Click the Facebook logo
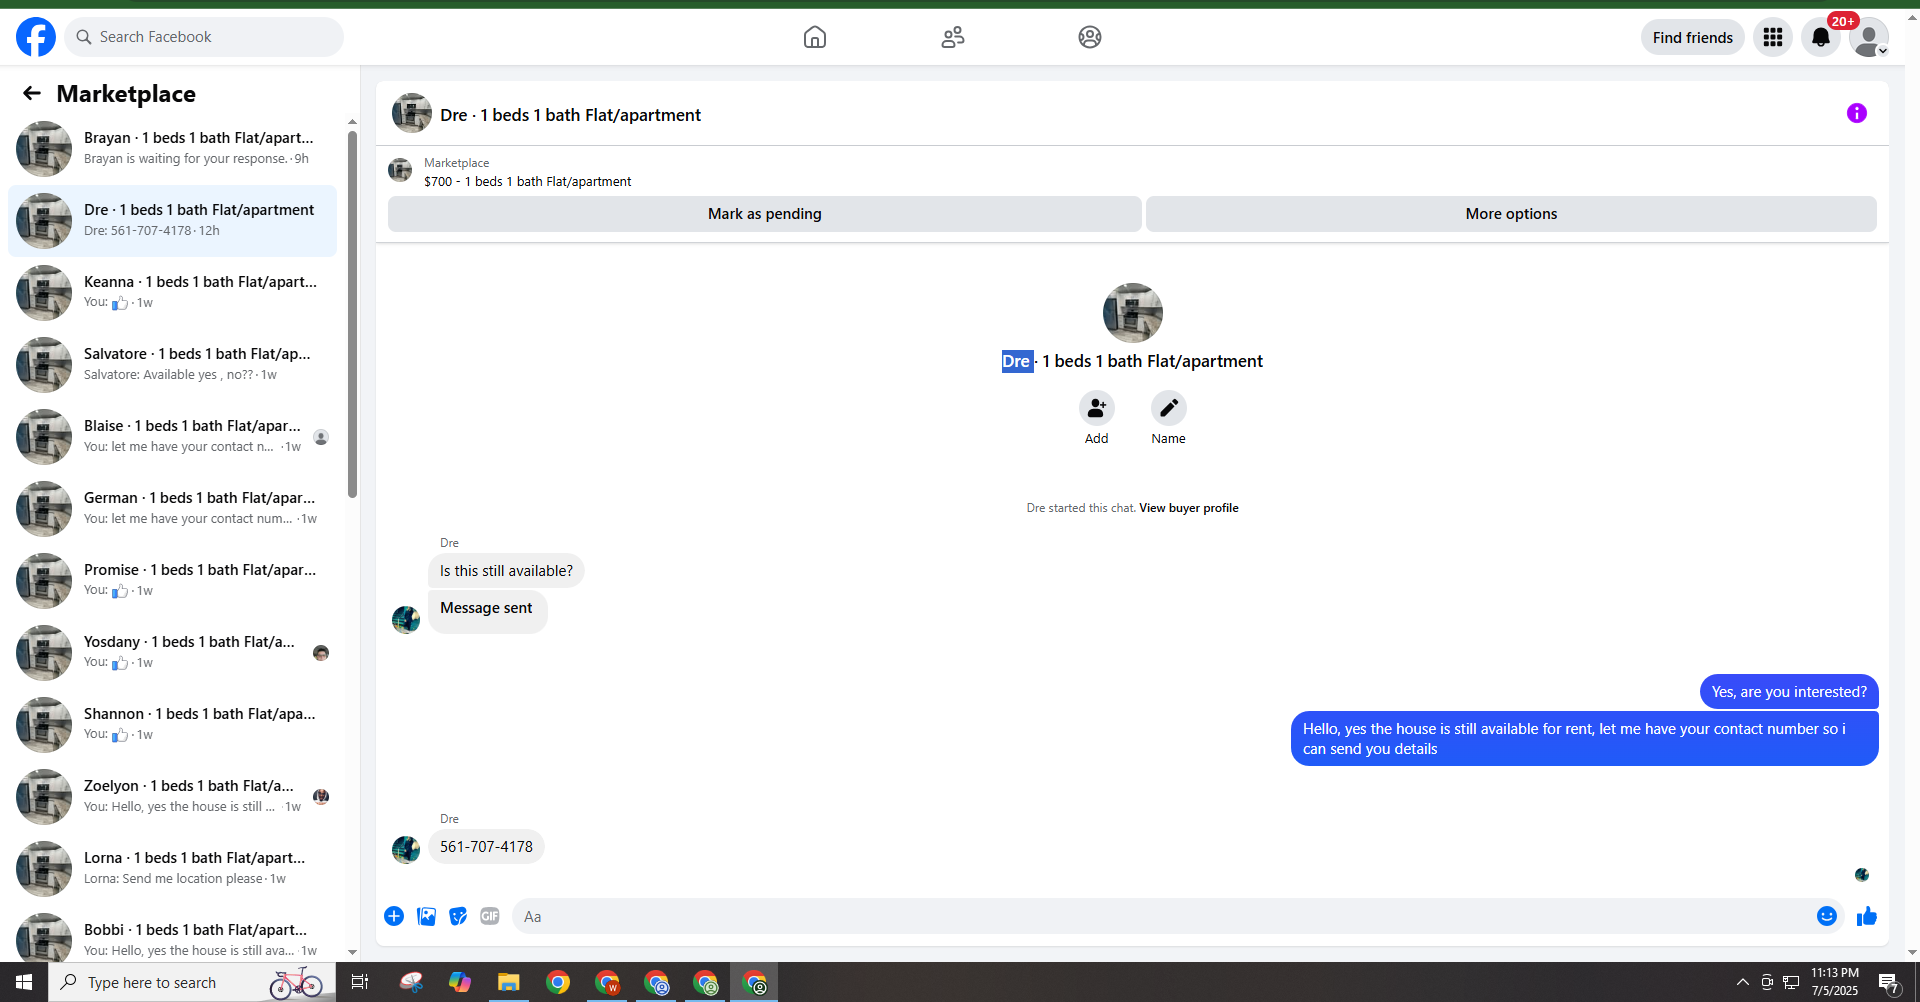 (36, 37)
